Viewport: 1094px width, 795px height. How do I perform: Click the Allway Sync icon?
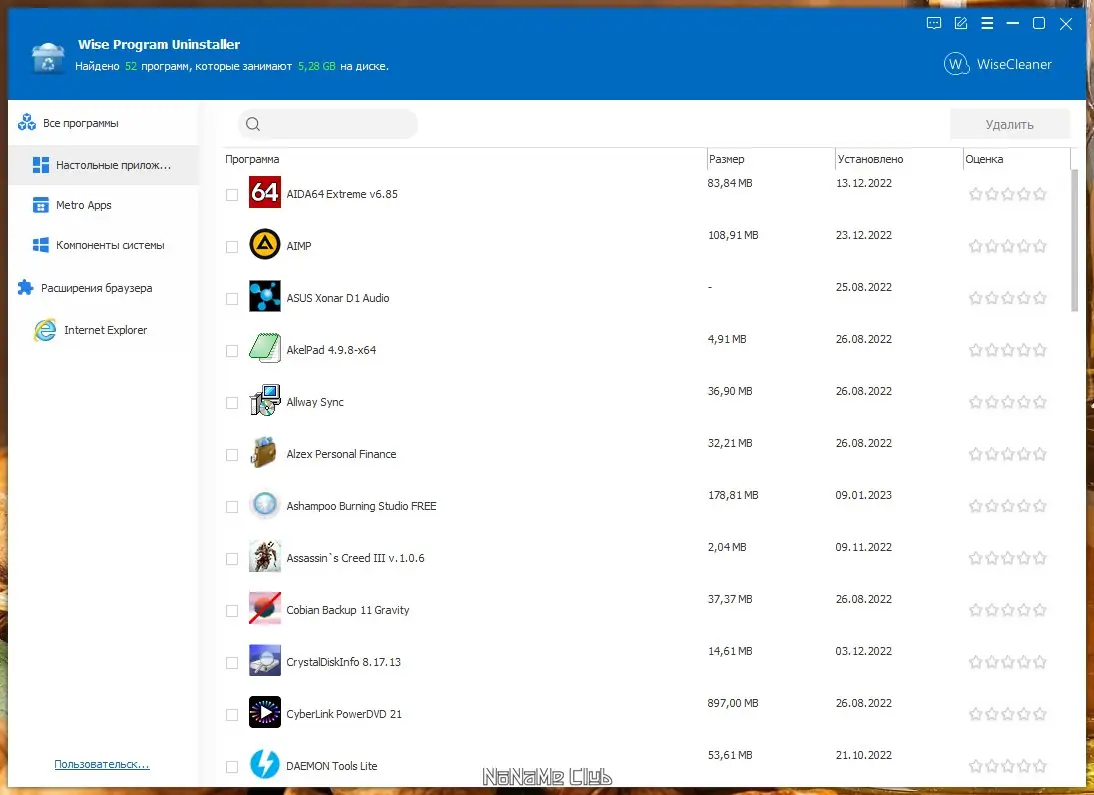pyautogui.click(x=264, y=400)
